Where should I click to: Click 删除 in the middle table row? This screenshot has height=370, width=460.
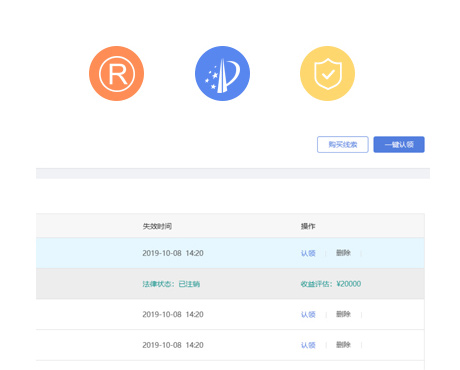(x=343, y=314)
